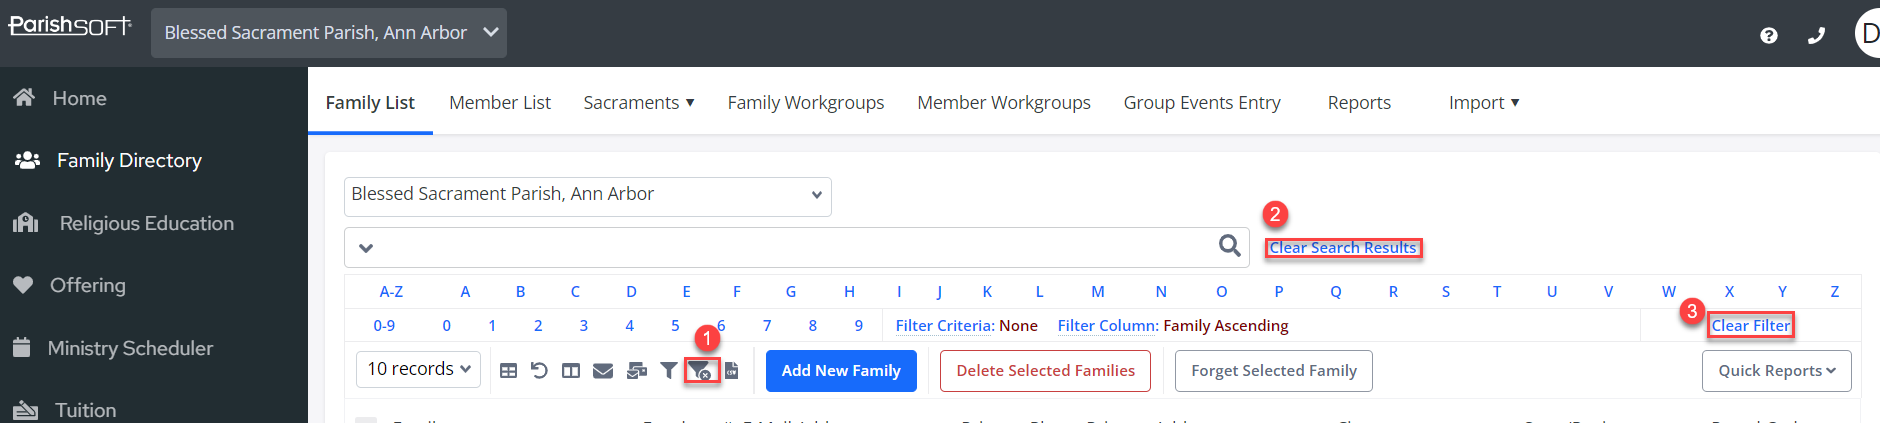Click the 'Filter Criteria: None' text
This screenshot has height=423, width=1880.
click(x=967, y=326)
